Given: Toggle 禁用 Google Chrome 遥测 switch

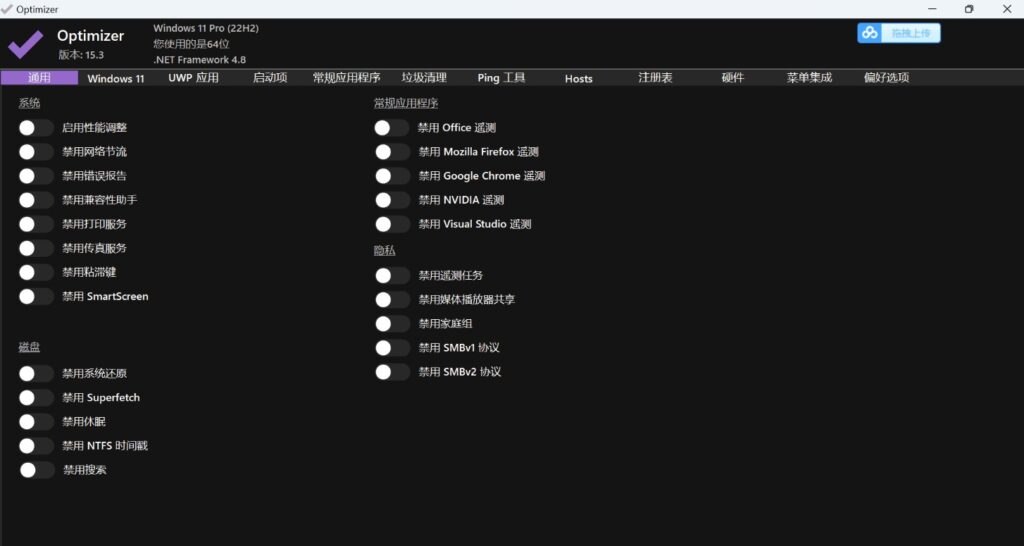Looking at the screenshot, I should (x=392, y=176).
